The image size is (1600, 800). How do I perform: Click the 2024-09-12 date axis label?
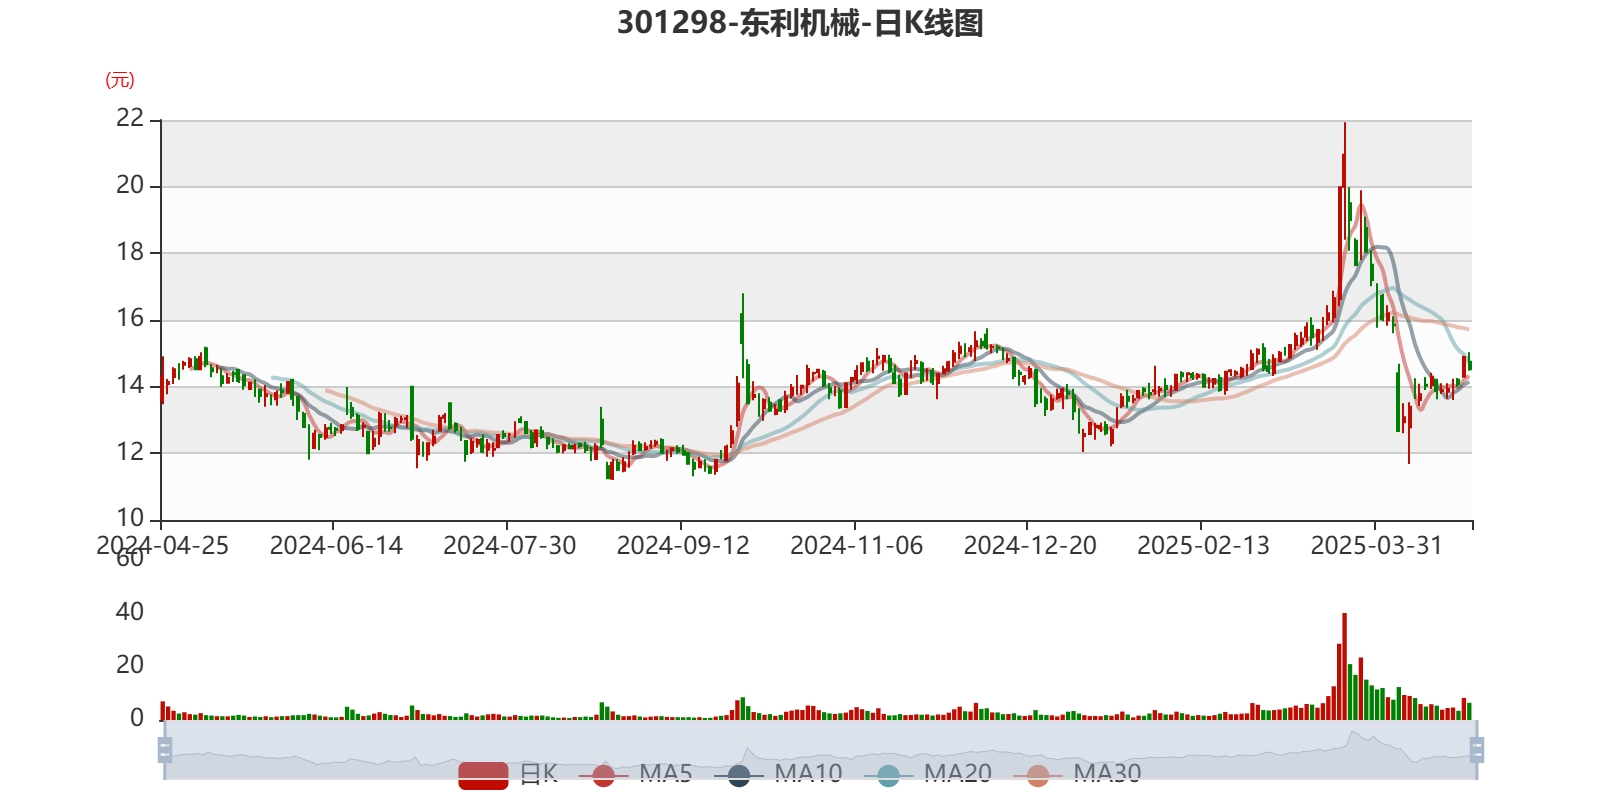click(x=683, y=546)
